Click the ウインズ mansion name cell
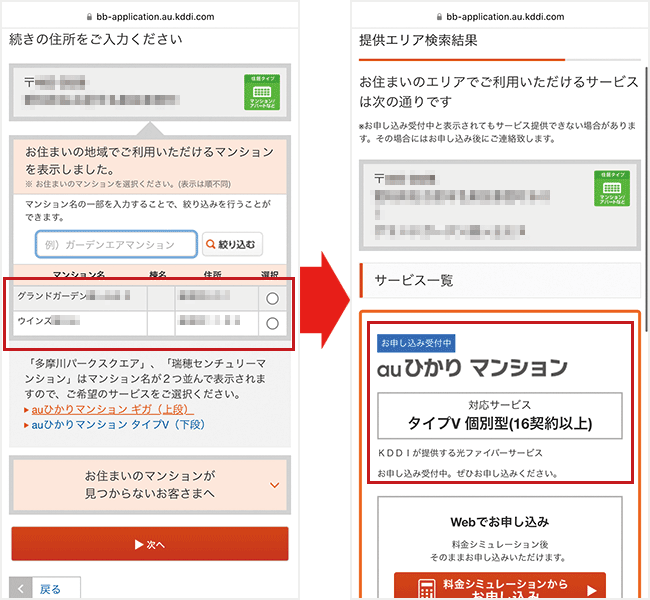This screenshot has width=650, height=600. coord(80,323)
